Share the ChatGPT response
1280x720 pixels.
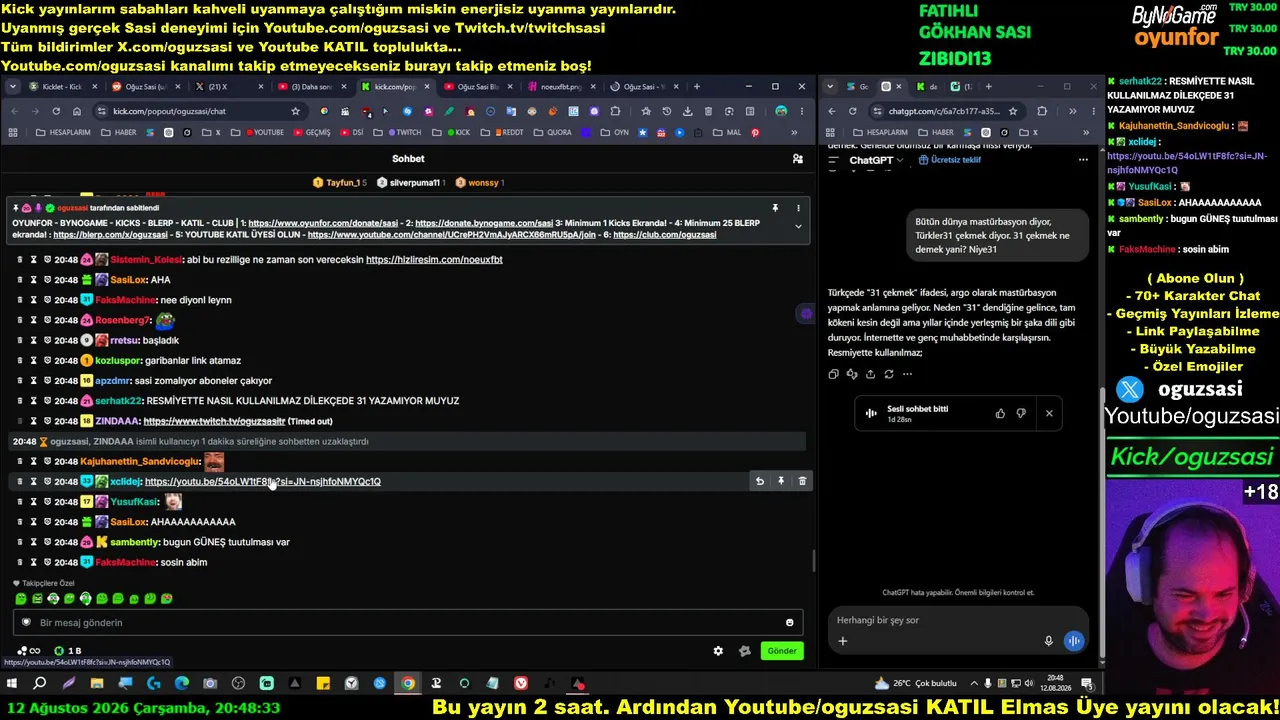click(x=870, y=374)
